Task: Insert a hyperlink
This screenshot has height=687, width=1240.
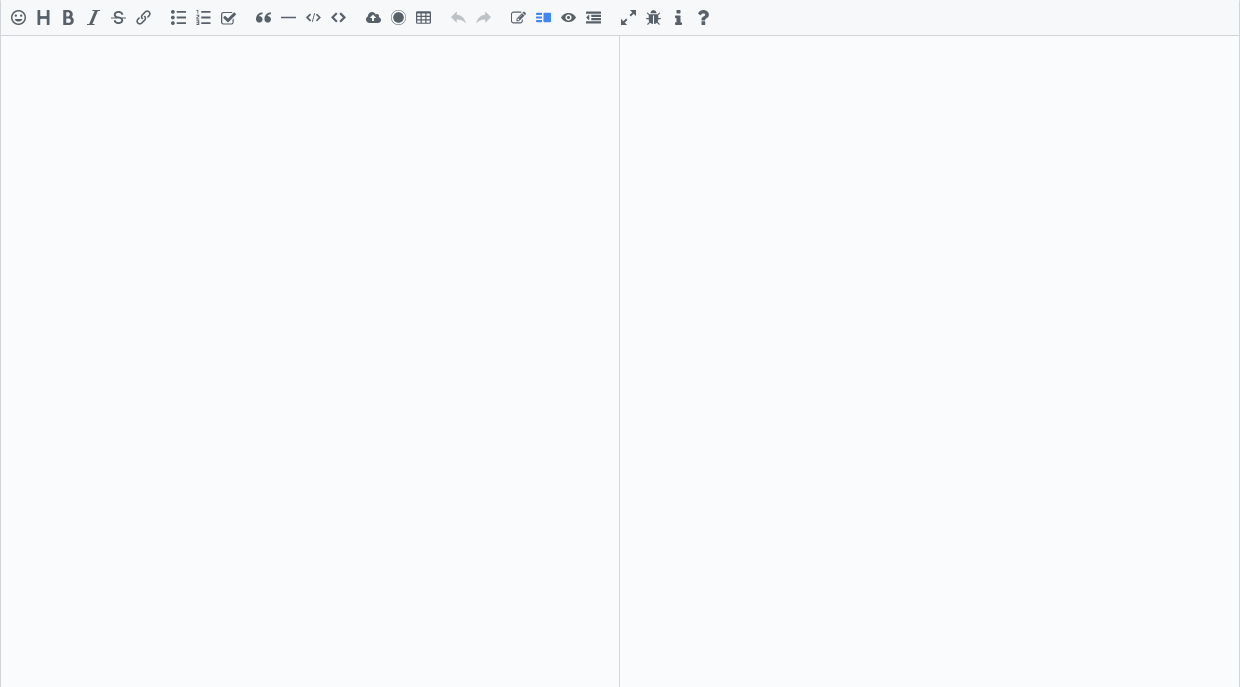Action: [x=143, y=17]
